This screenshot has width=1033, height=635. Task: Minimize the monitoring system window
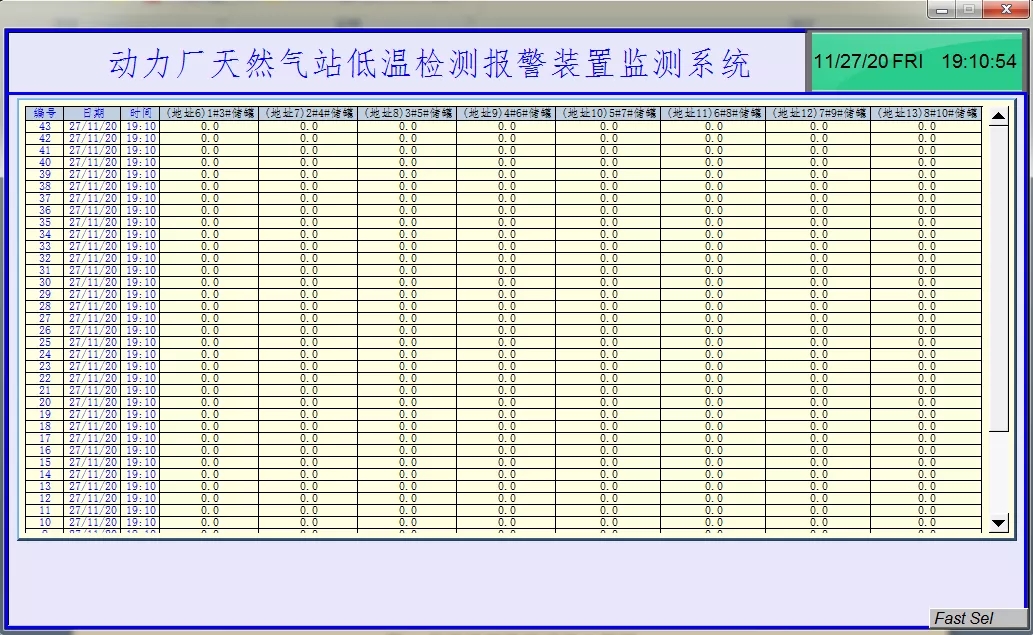(941, 9)
